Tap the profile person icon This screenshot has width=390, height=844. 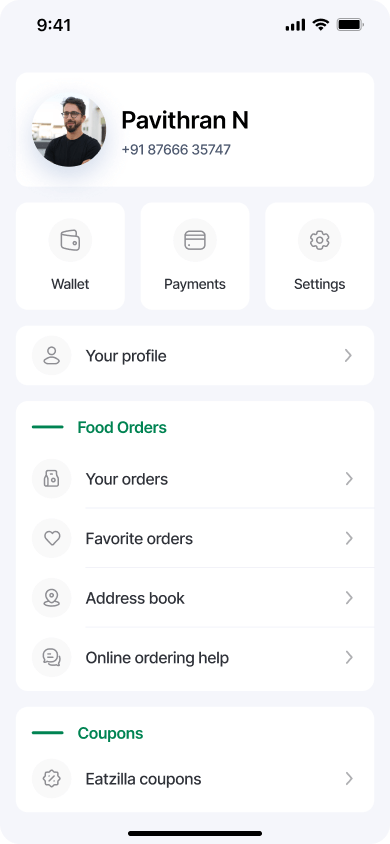(52, 355)
